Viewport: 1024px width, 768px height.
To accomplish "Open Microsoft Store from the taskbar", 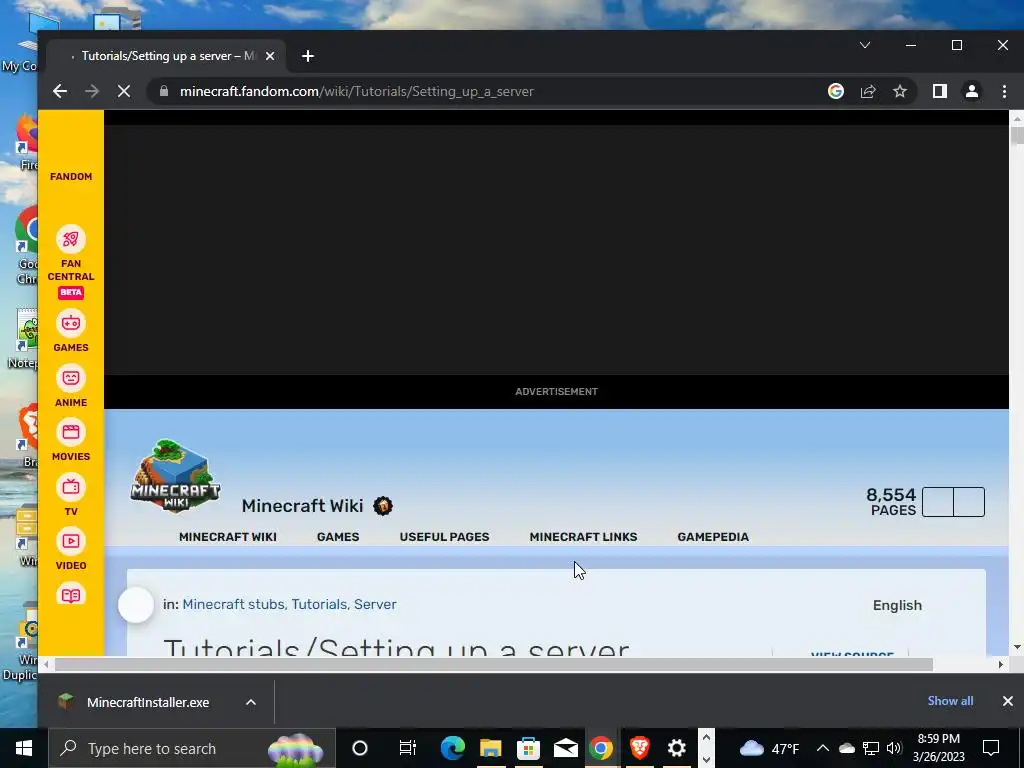I will 528,748.
